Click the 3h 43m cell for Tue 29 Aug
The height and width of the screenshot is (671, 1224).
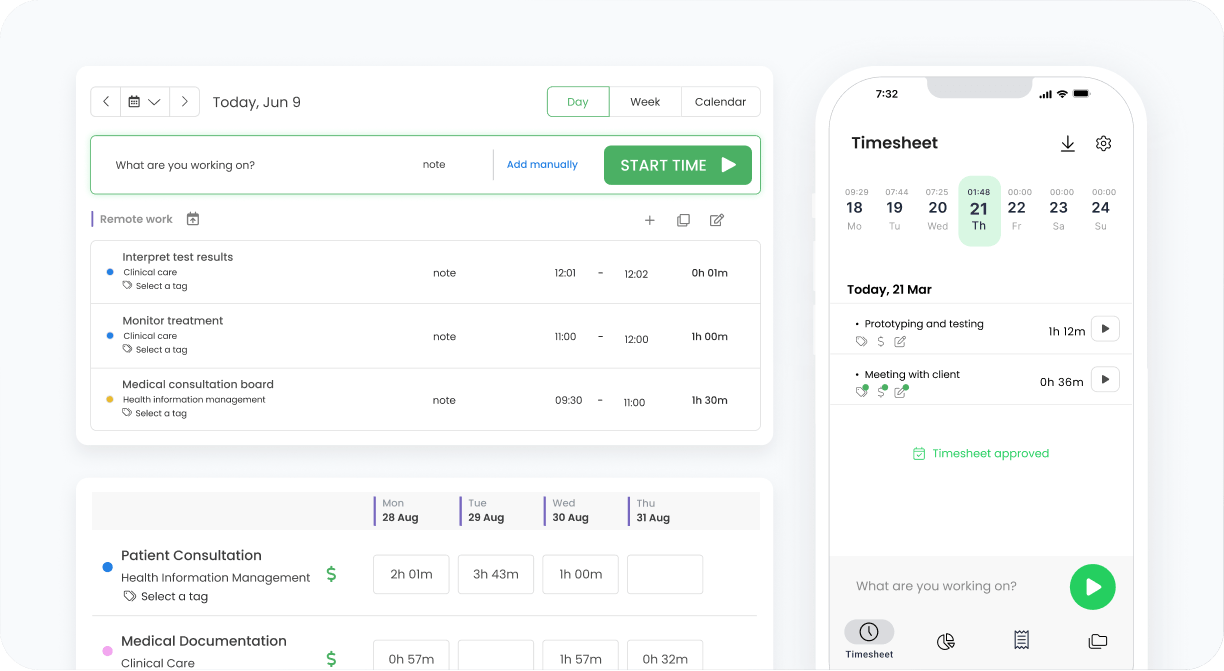[x=496, y=574]
